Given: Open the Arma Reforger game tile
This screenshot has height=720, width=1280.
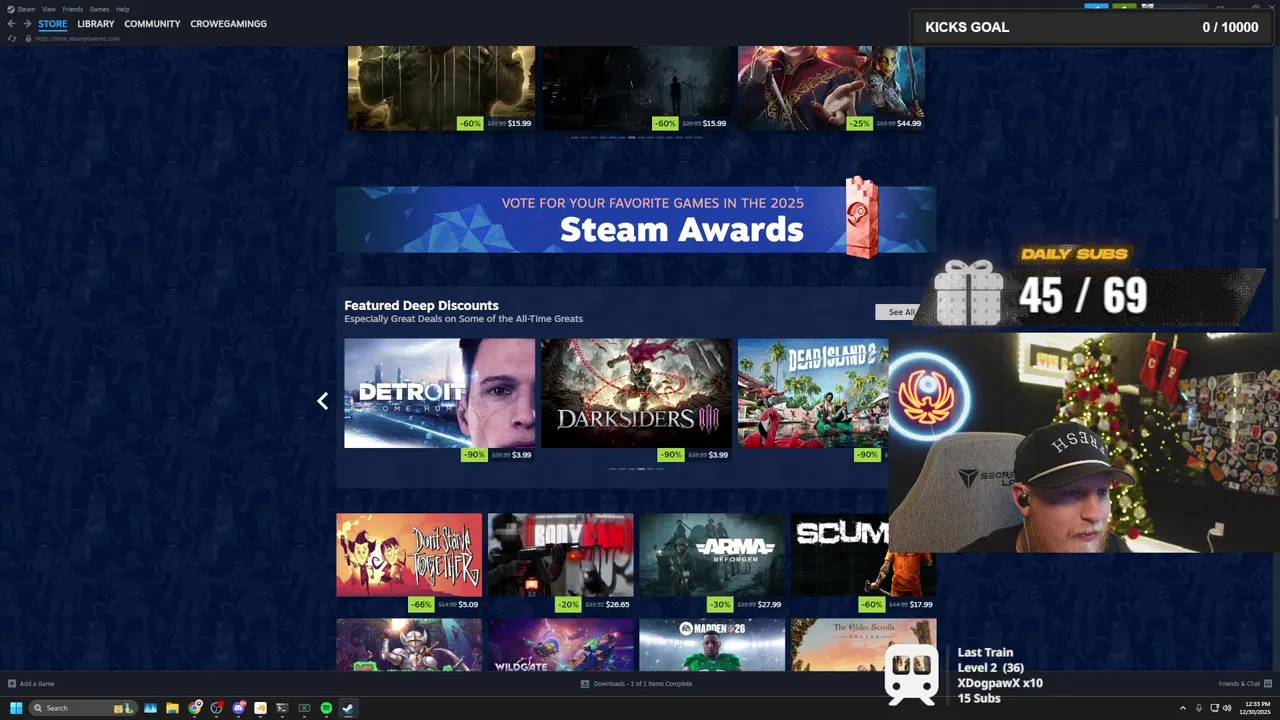Looking at the screenshot, I should click(712, 555).
